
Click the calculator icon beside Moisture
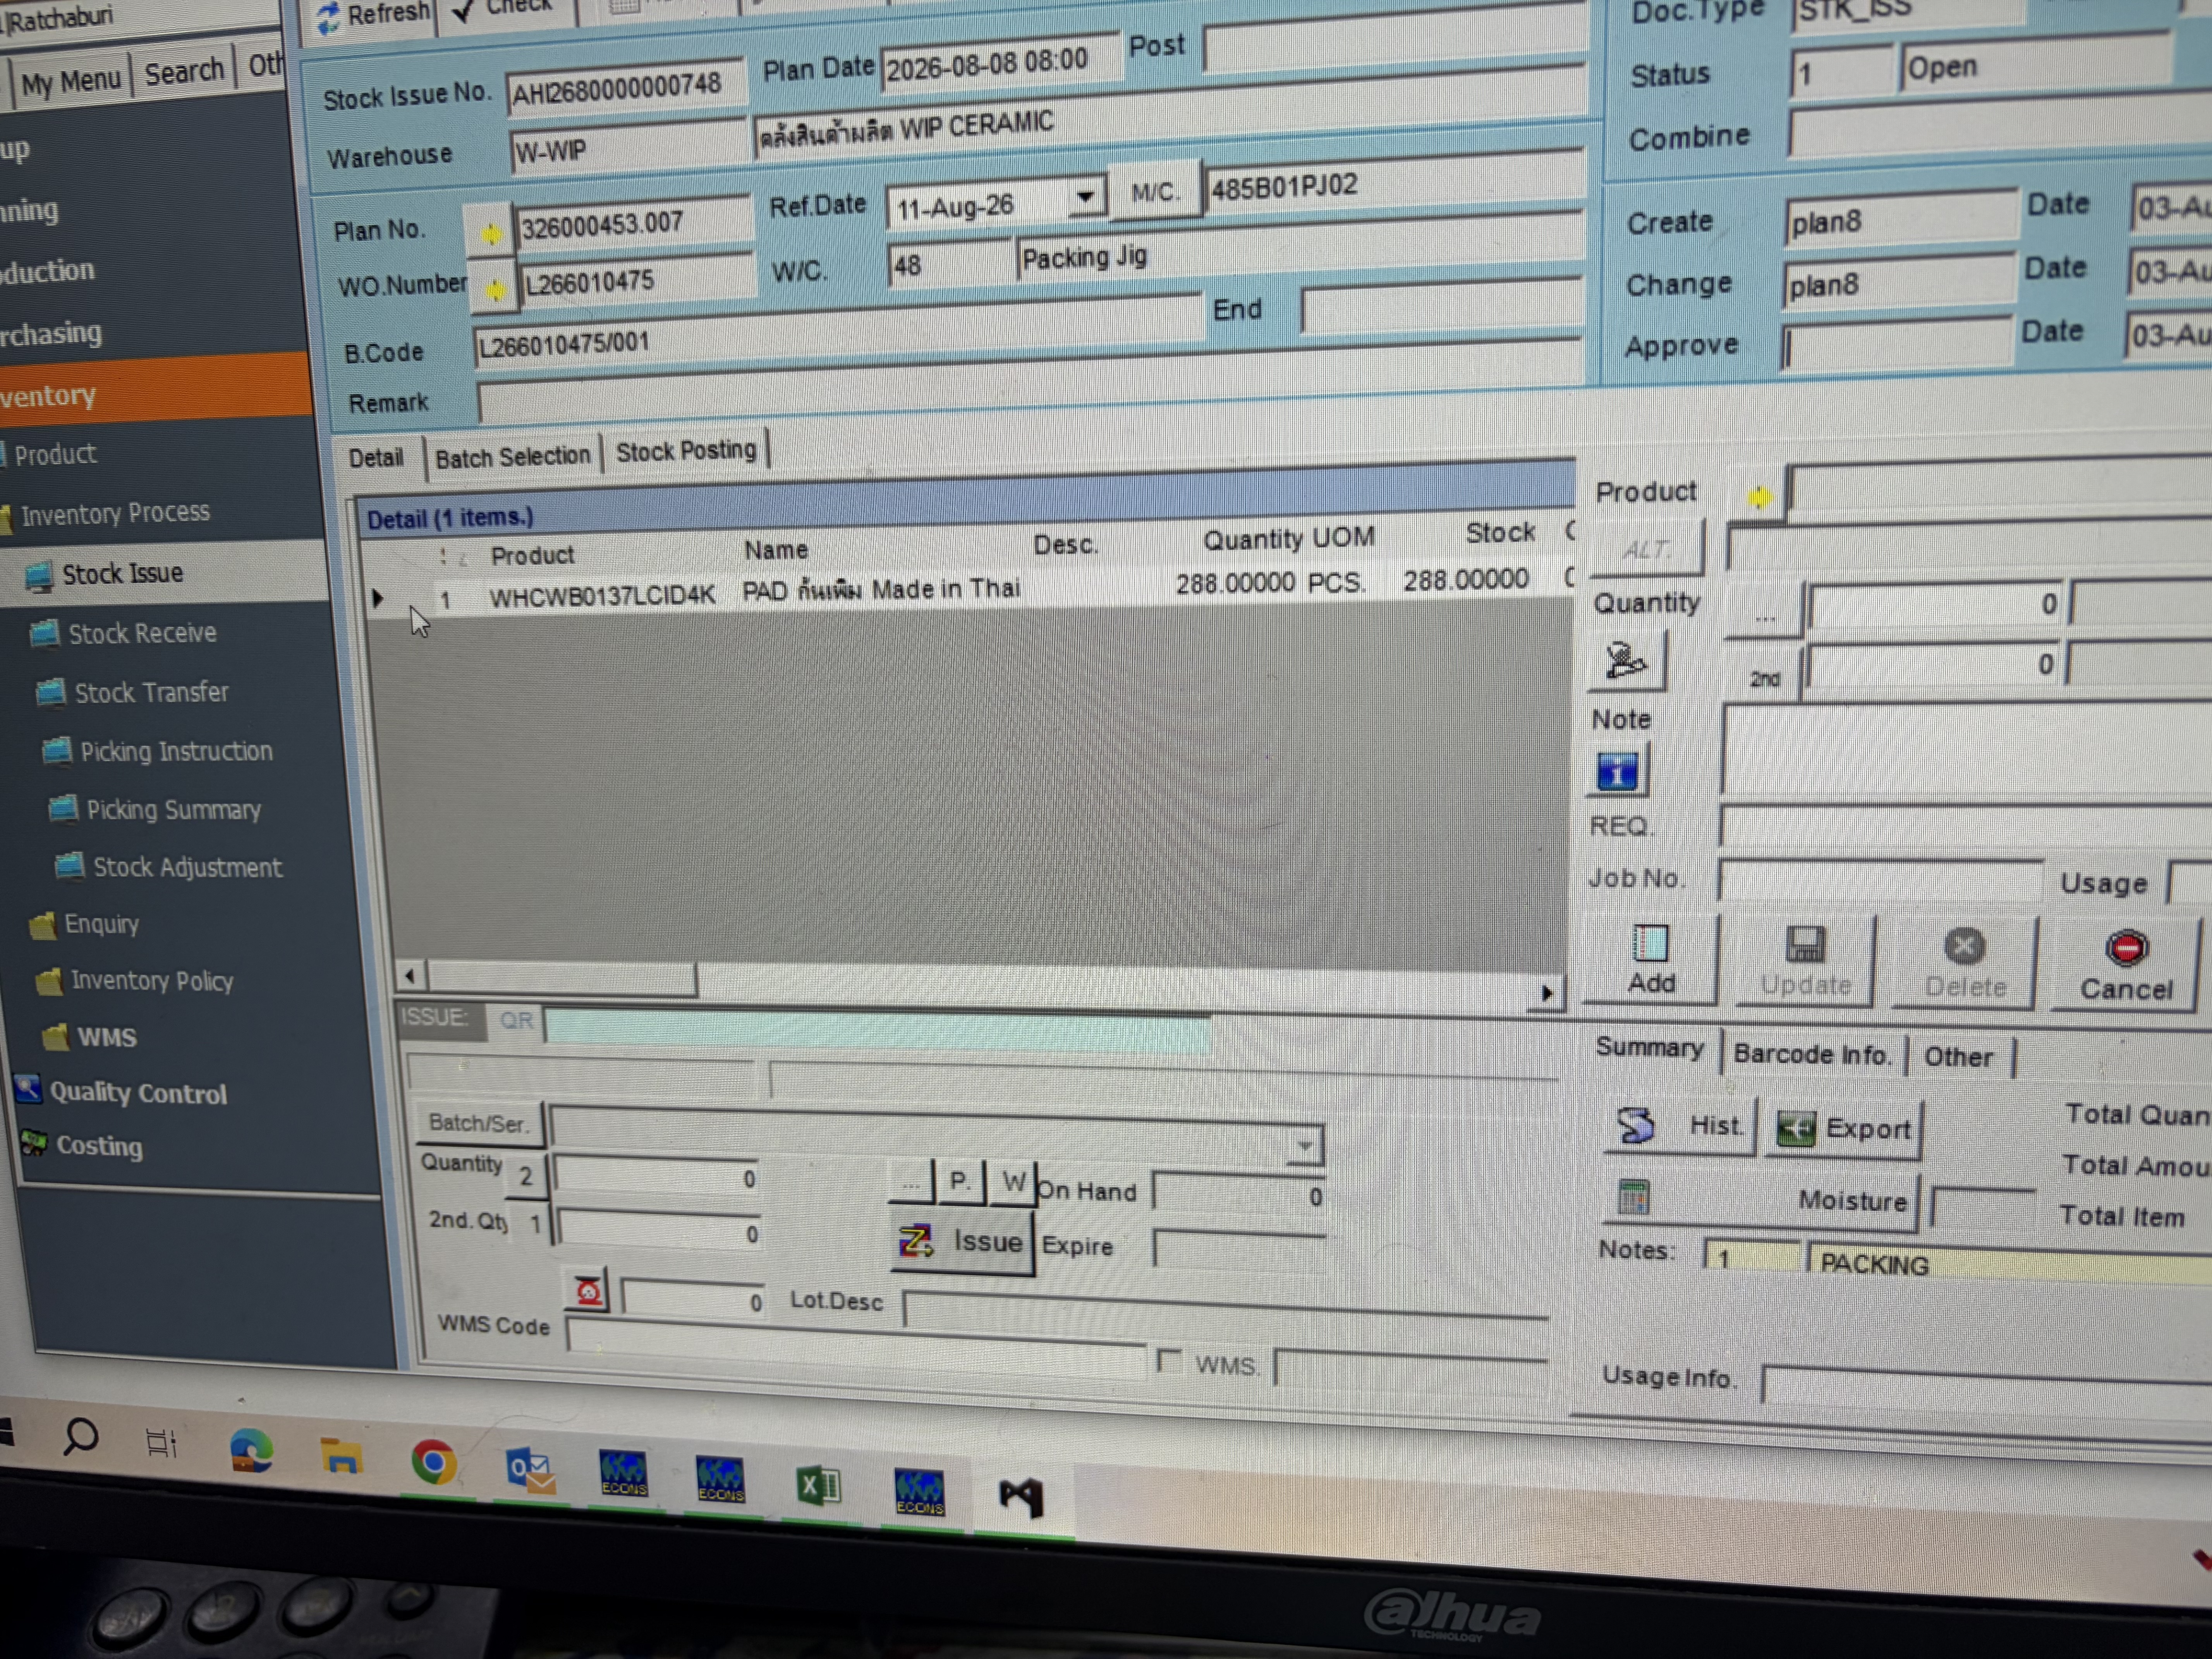tap(1633, 1197)
